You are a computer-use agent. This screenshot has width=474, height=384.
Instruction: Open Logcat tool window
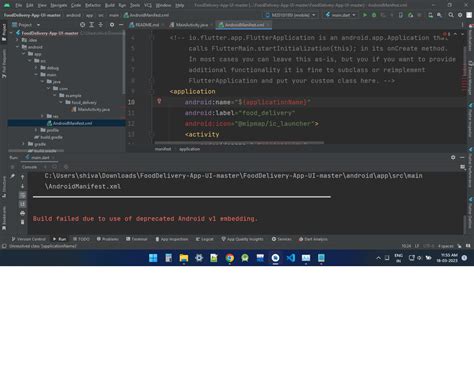coord(205,239)
